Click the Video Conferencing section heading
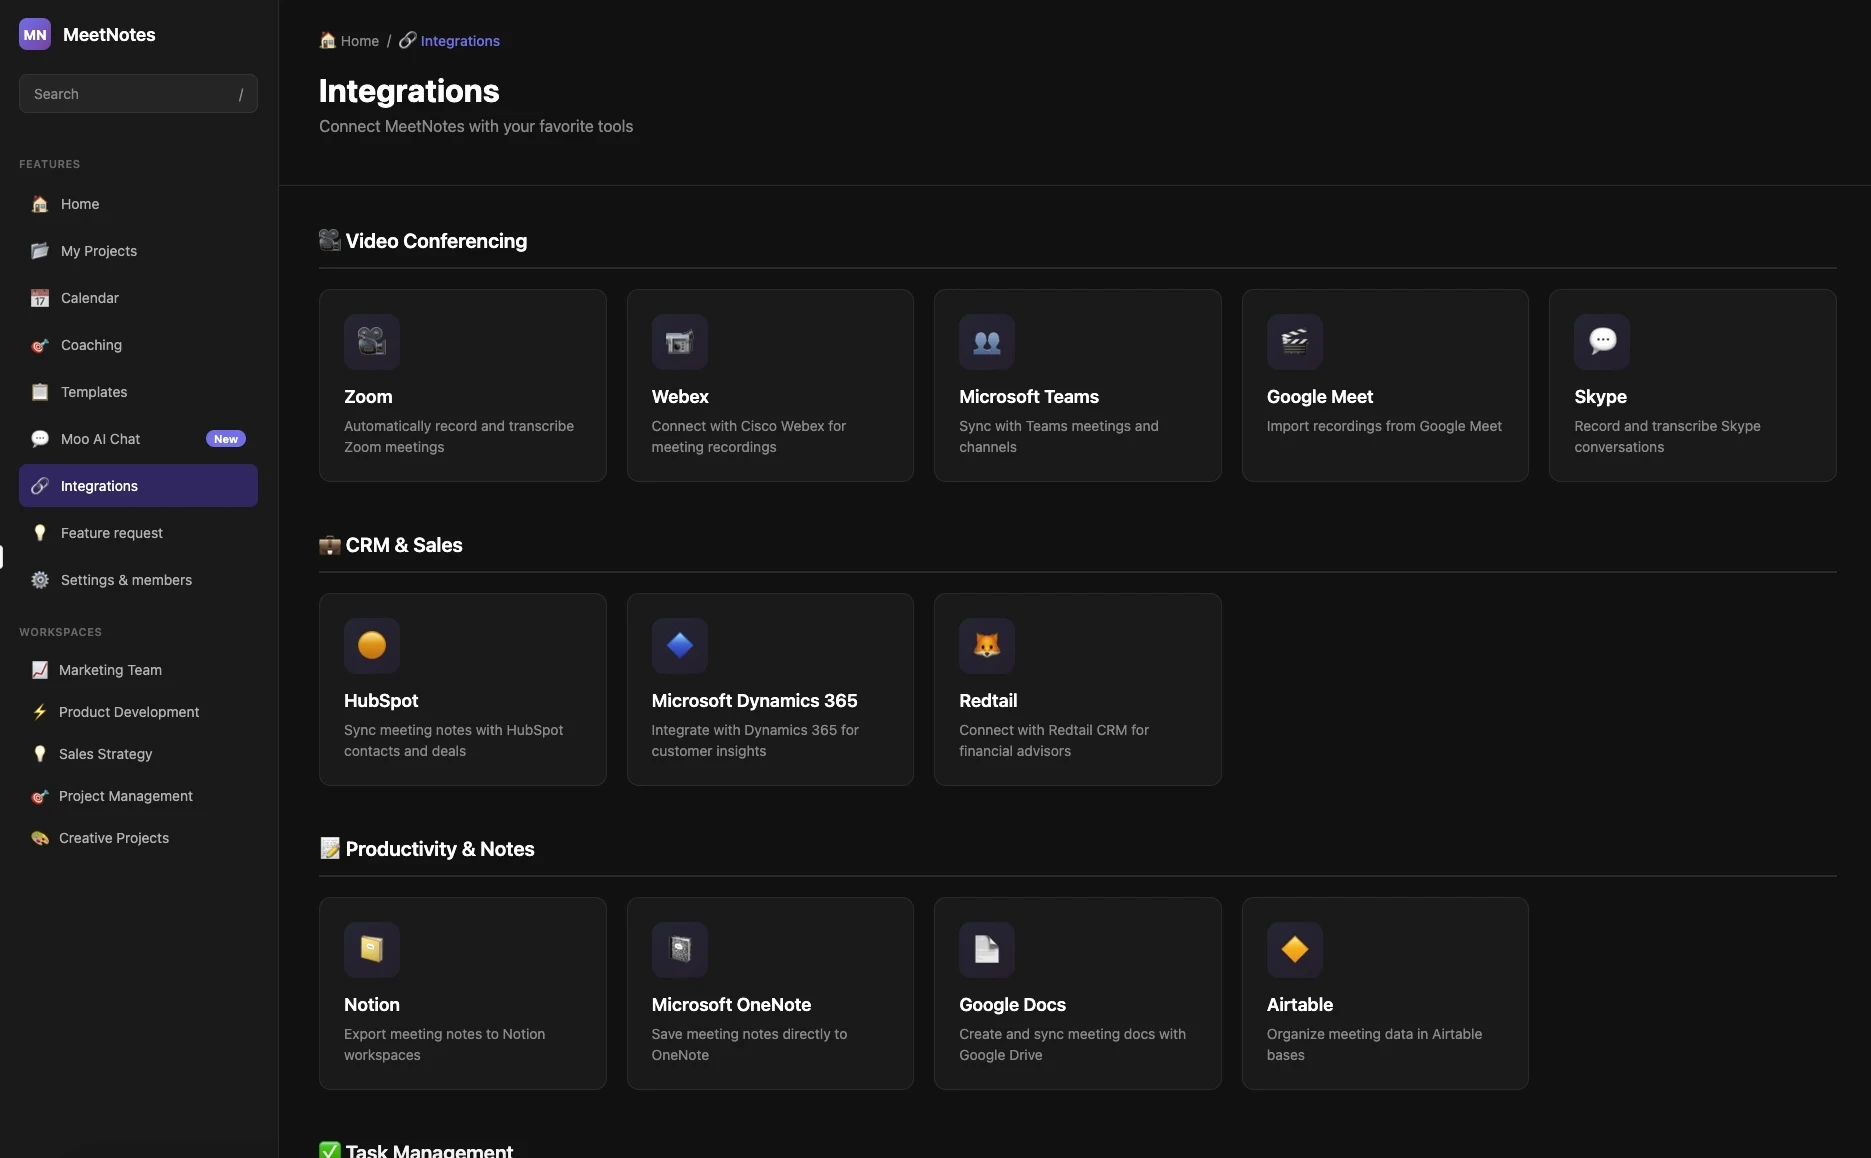 click(423, 241)
